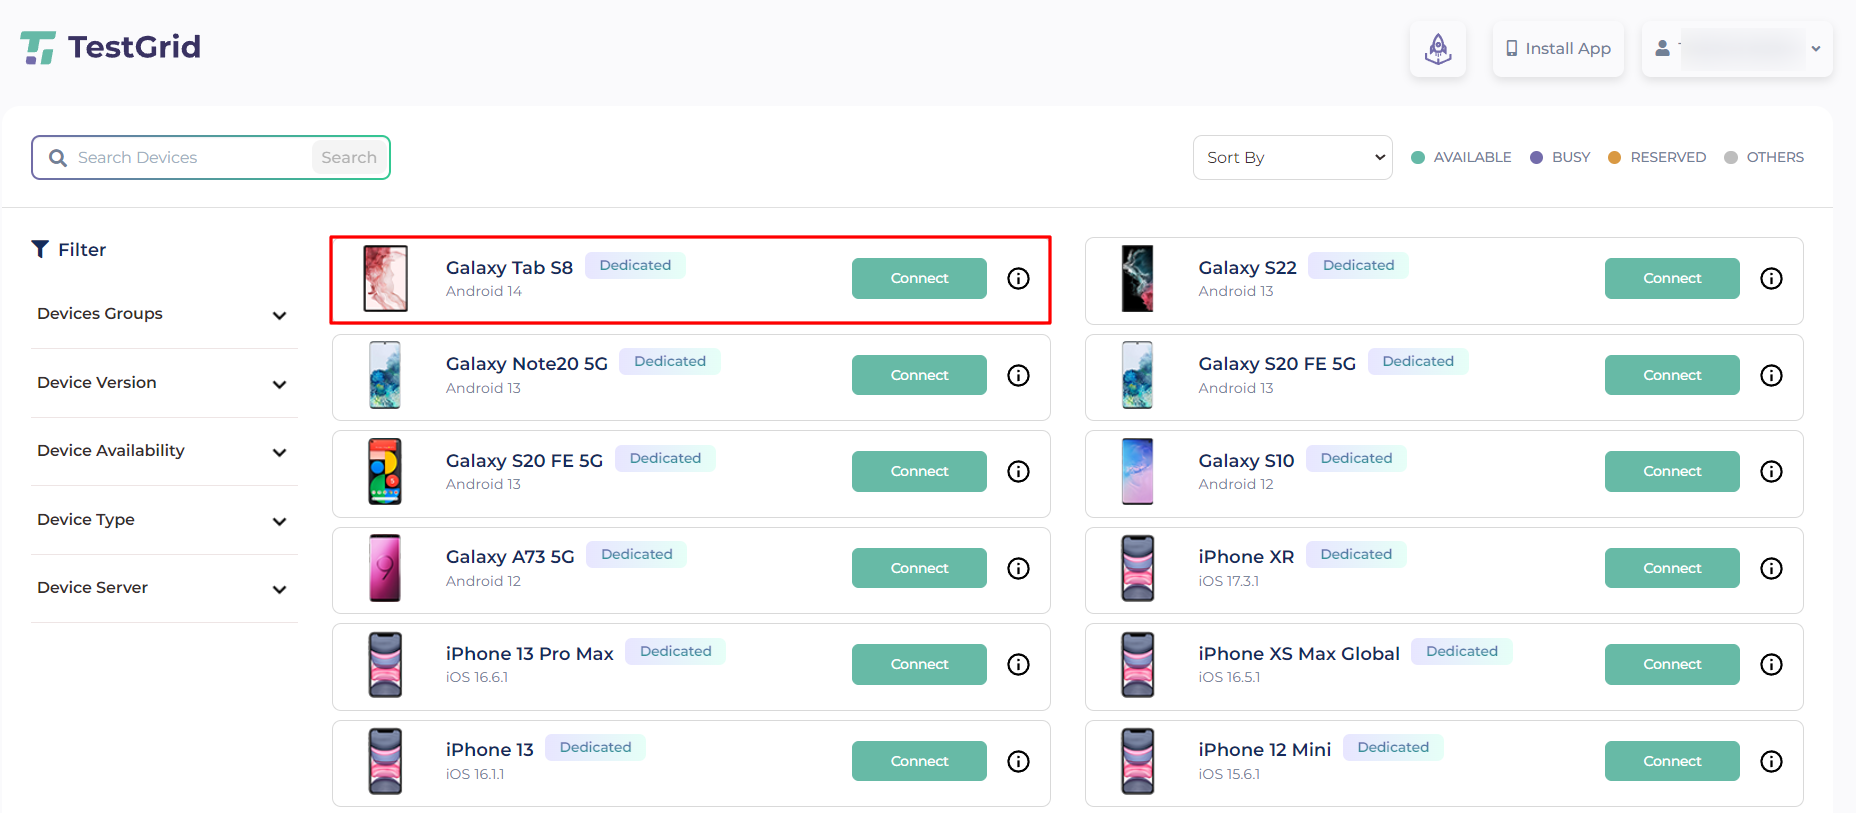Connect to Galaxy S22
This screenshot has width=1856, height=813.
tap(1672, 278)
